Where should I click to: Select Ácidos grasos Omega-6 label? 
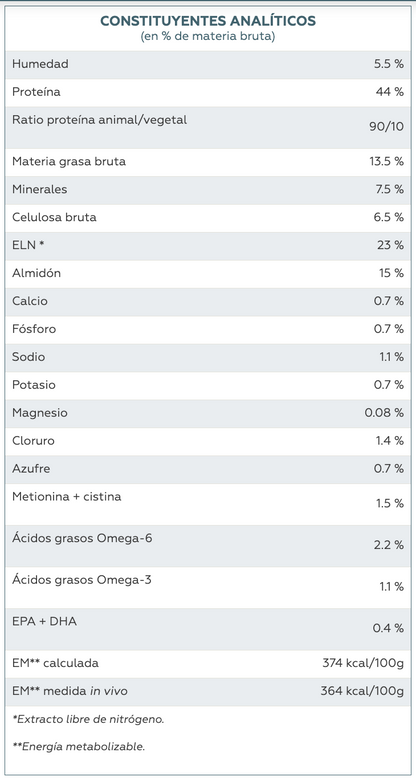82,538
